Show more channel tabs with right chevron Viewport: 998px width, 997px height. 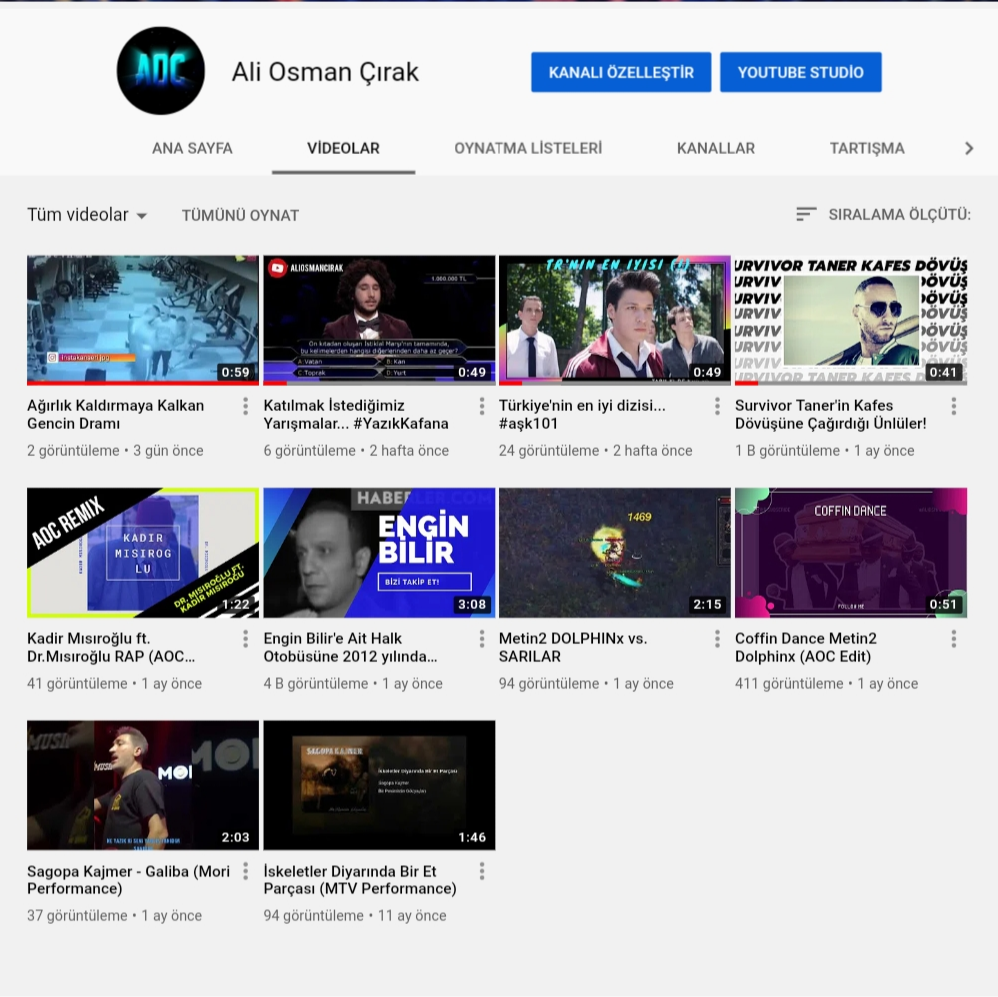[x=969, y=148]
